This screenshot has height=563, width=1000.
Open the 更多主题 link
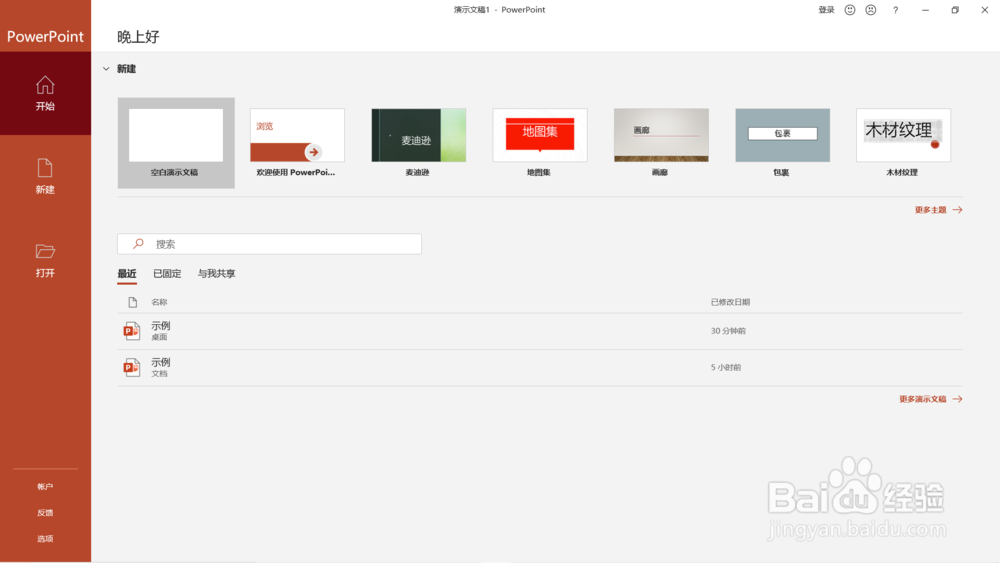[930, 210]
